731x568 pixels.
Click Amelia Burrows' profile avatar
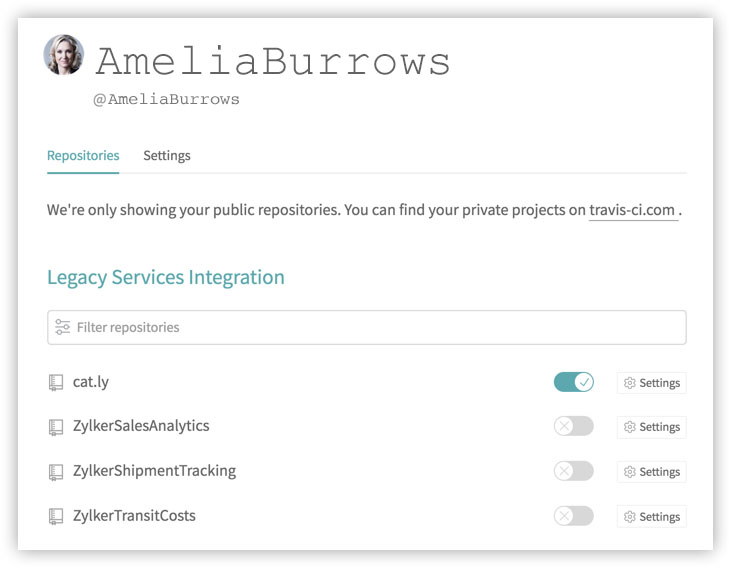tap(64, 55)
